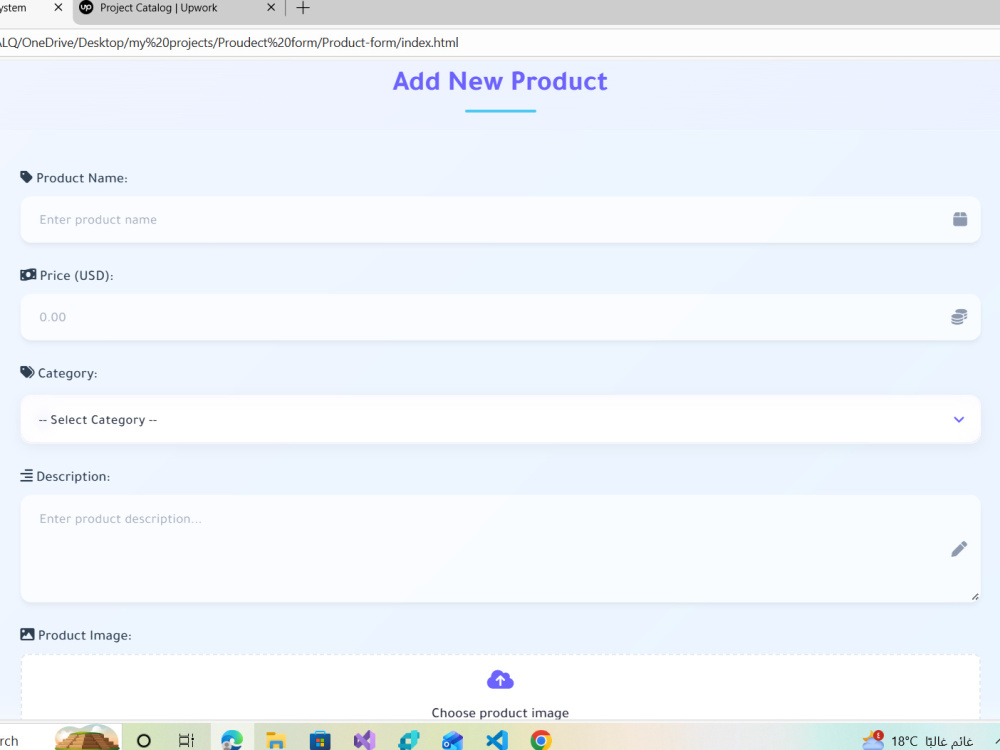Click the Add New Product heading

(x=500, y=81)
